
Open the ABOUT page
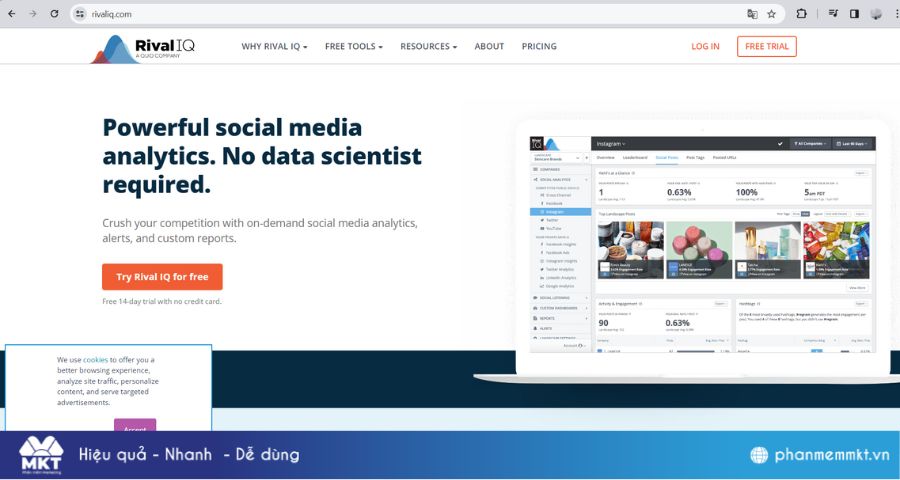489,47
